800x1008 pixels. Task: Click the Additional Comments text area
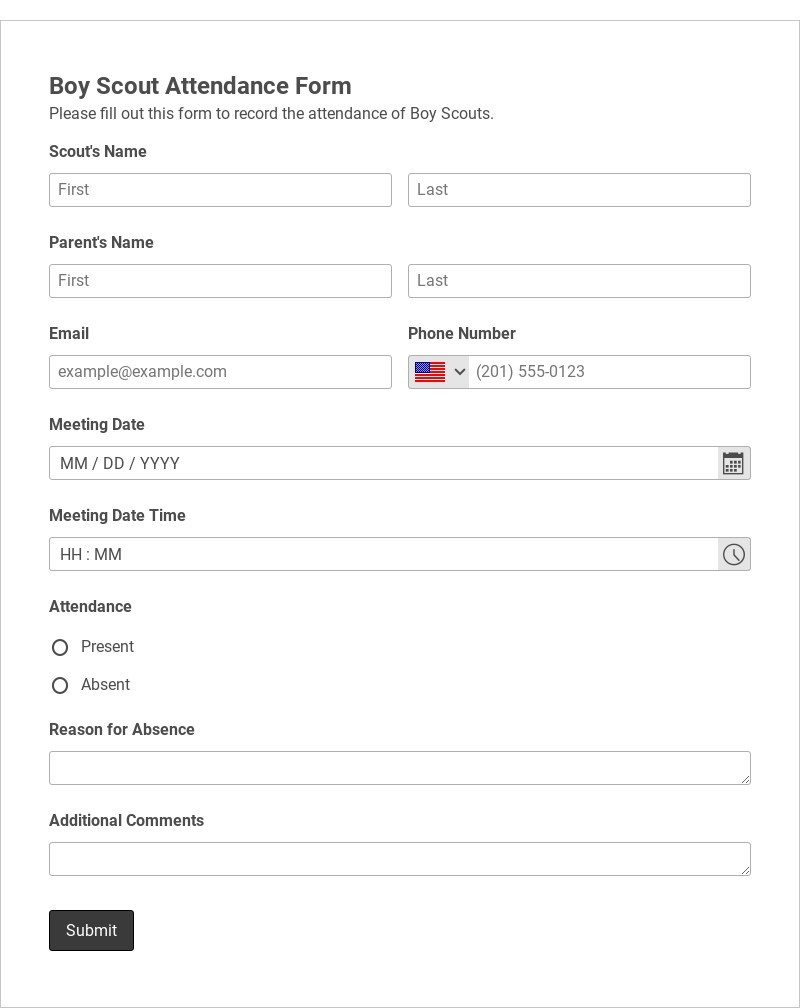(399, 859)
